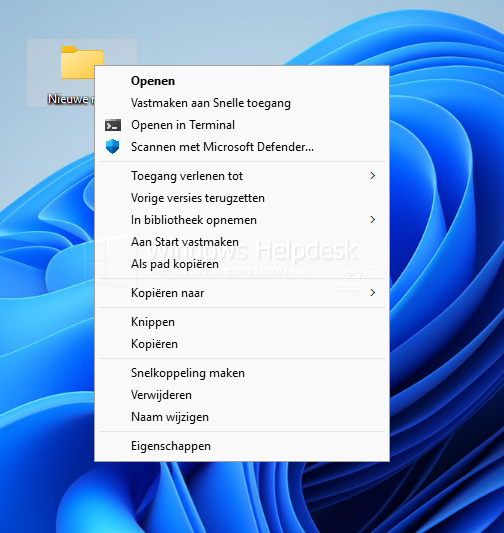Open the Kopiëren naar entry
Viewport: 504px width, 533px height.
tap(242, 293)
